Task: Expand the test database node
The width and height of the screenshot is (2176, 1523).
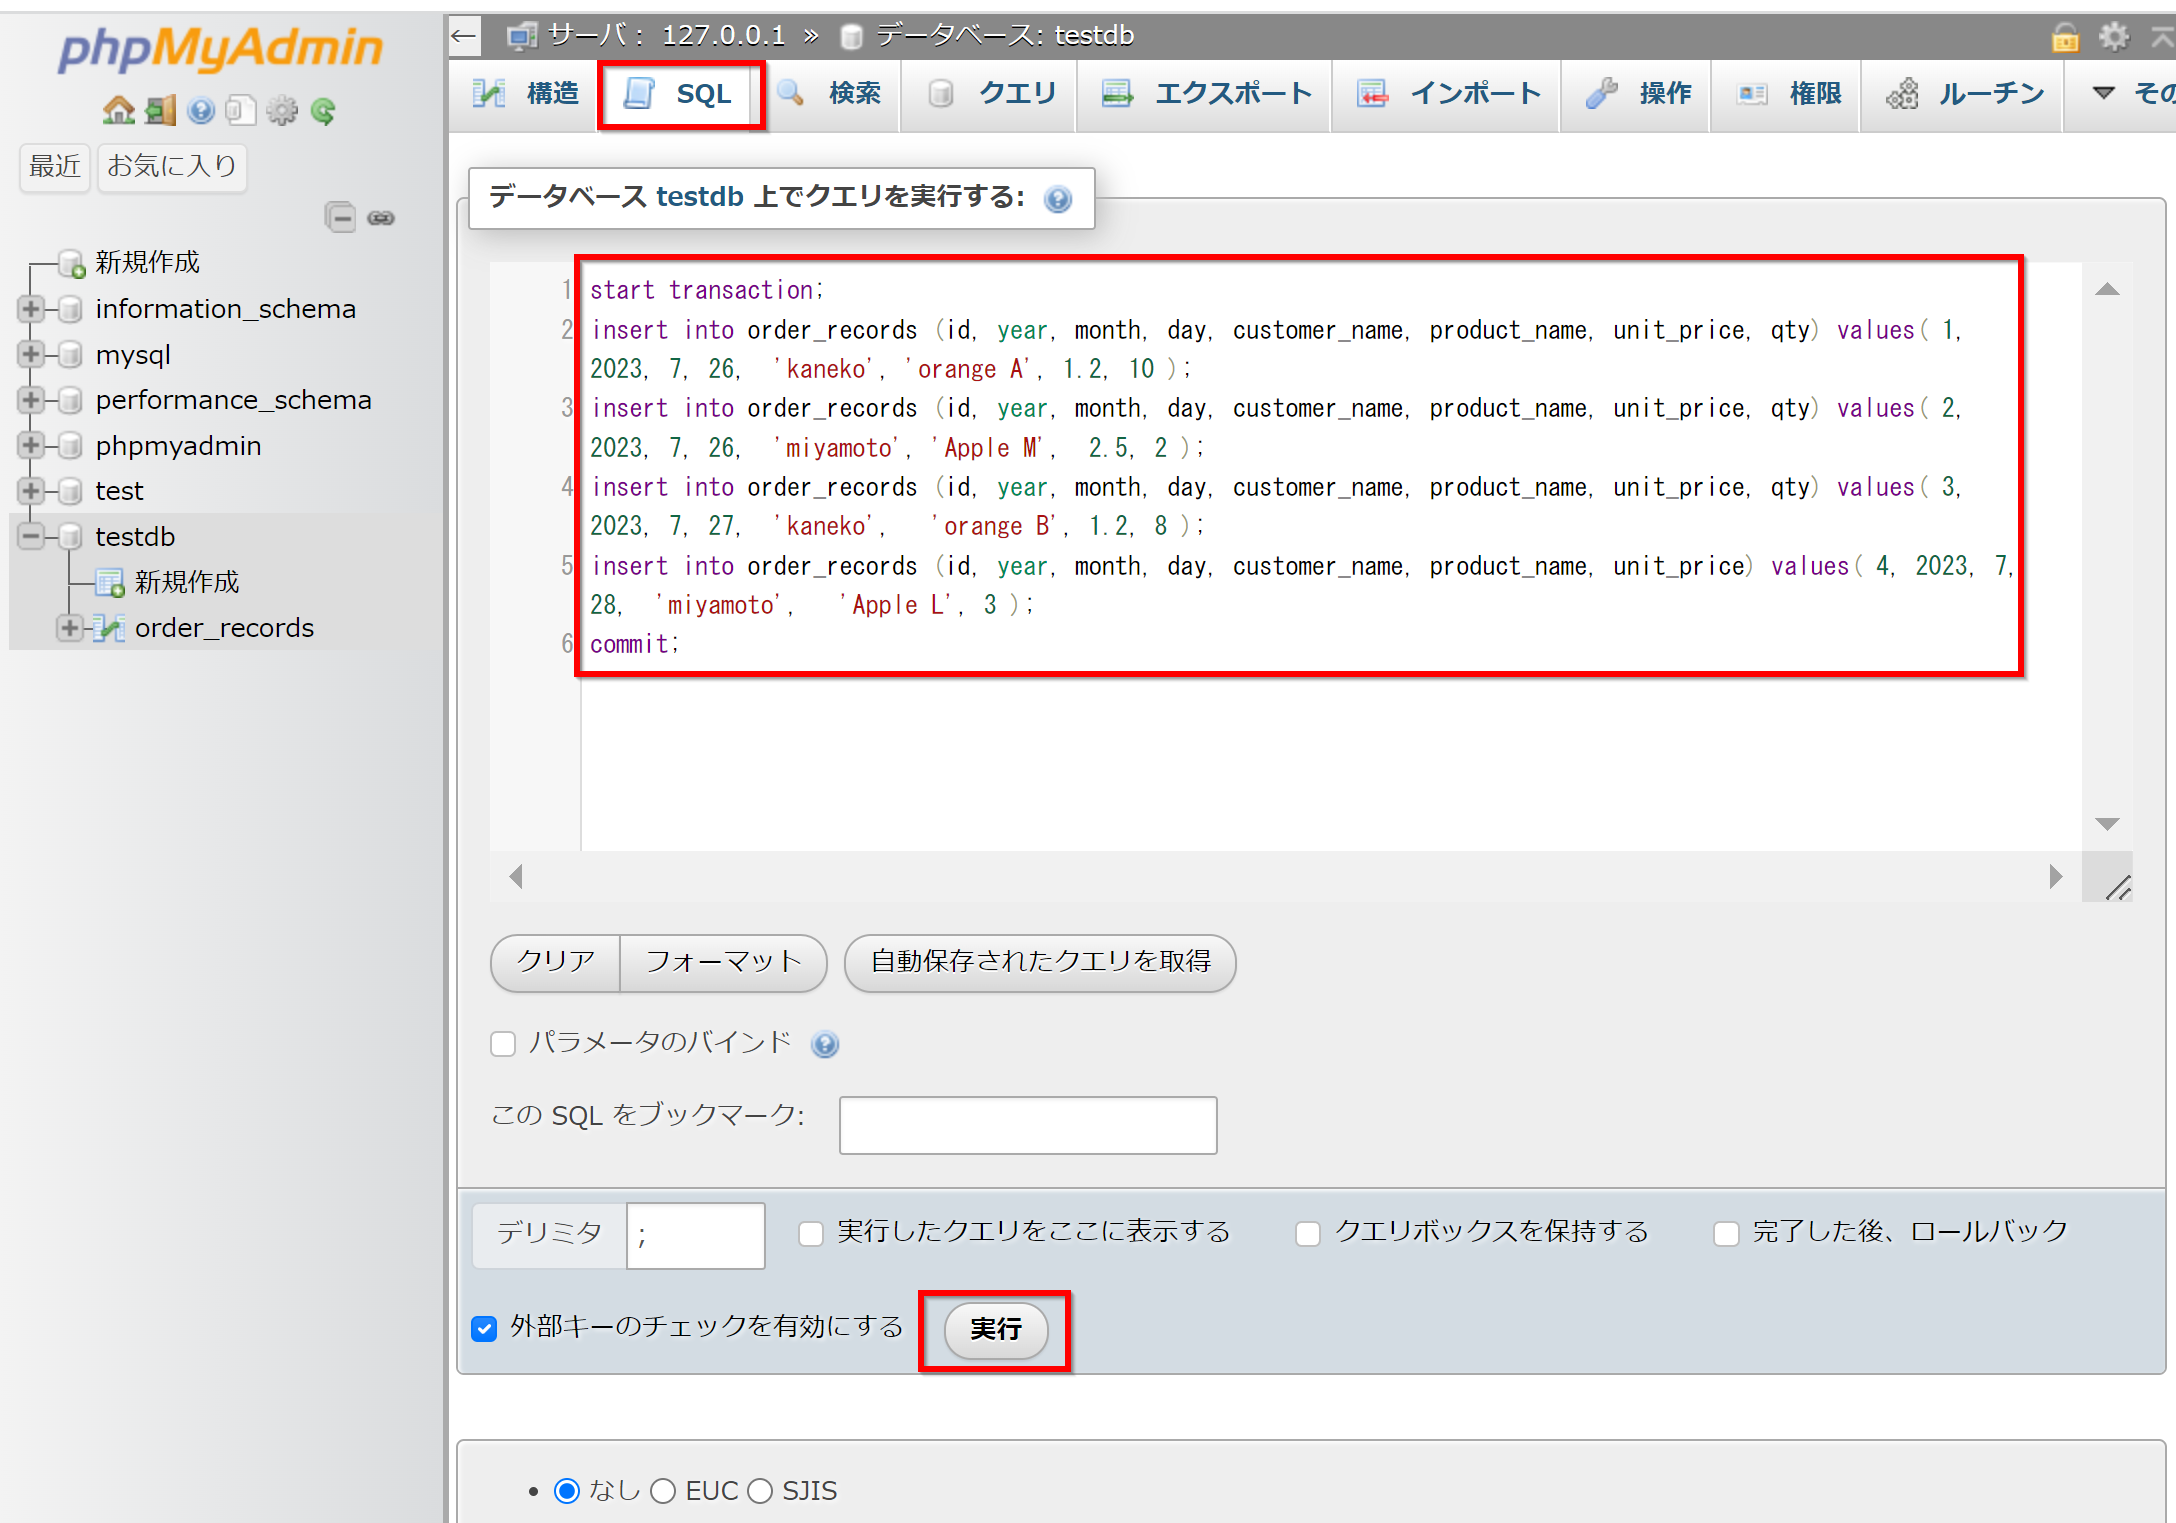Action: coord(31,491)
